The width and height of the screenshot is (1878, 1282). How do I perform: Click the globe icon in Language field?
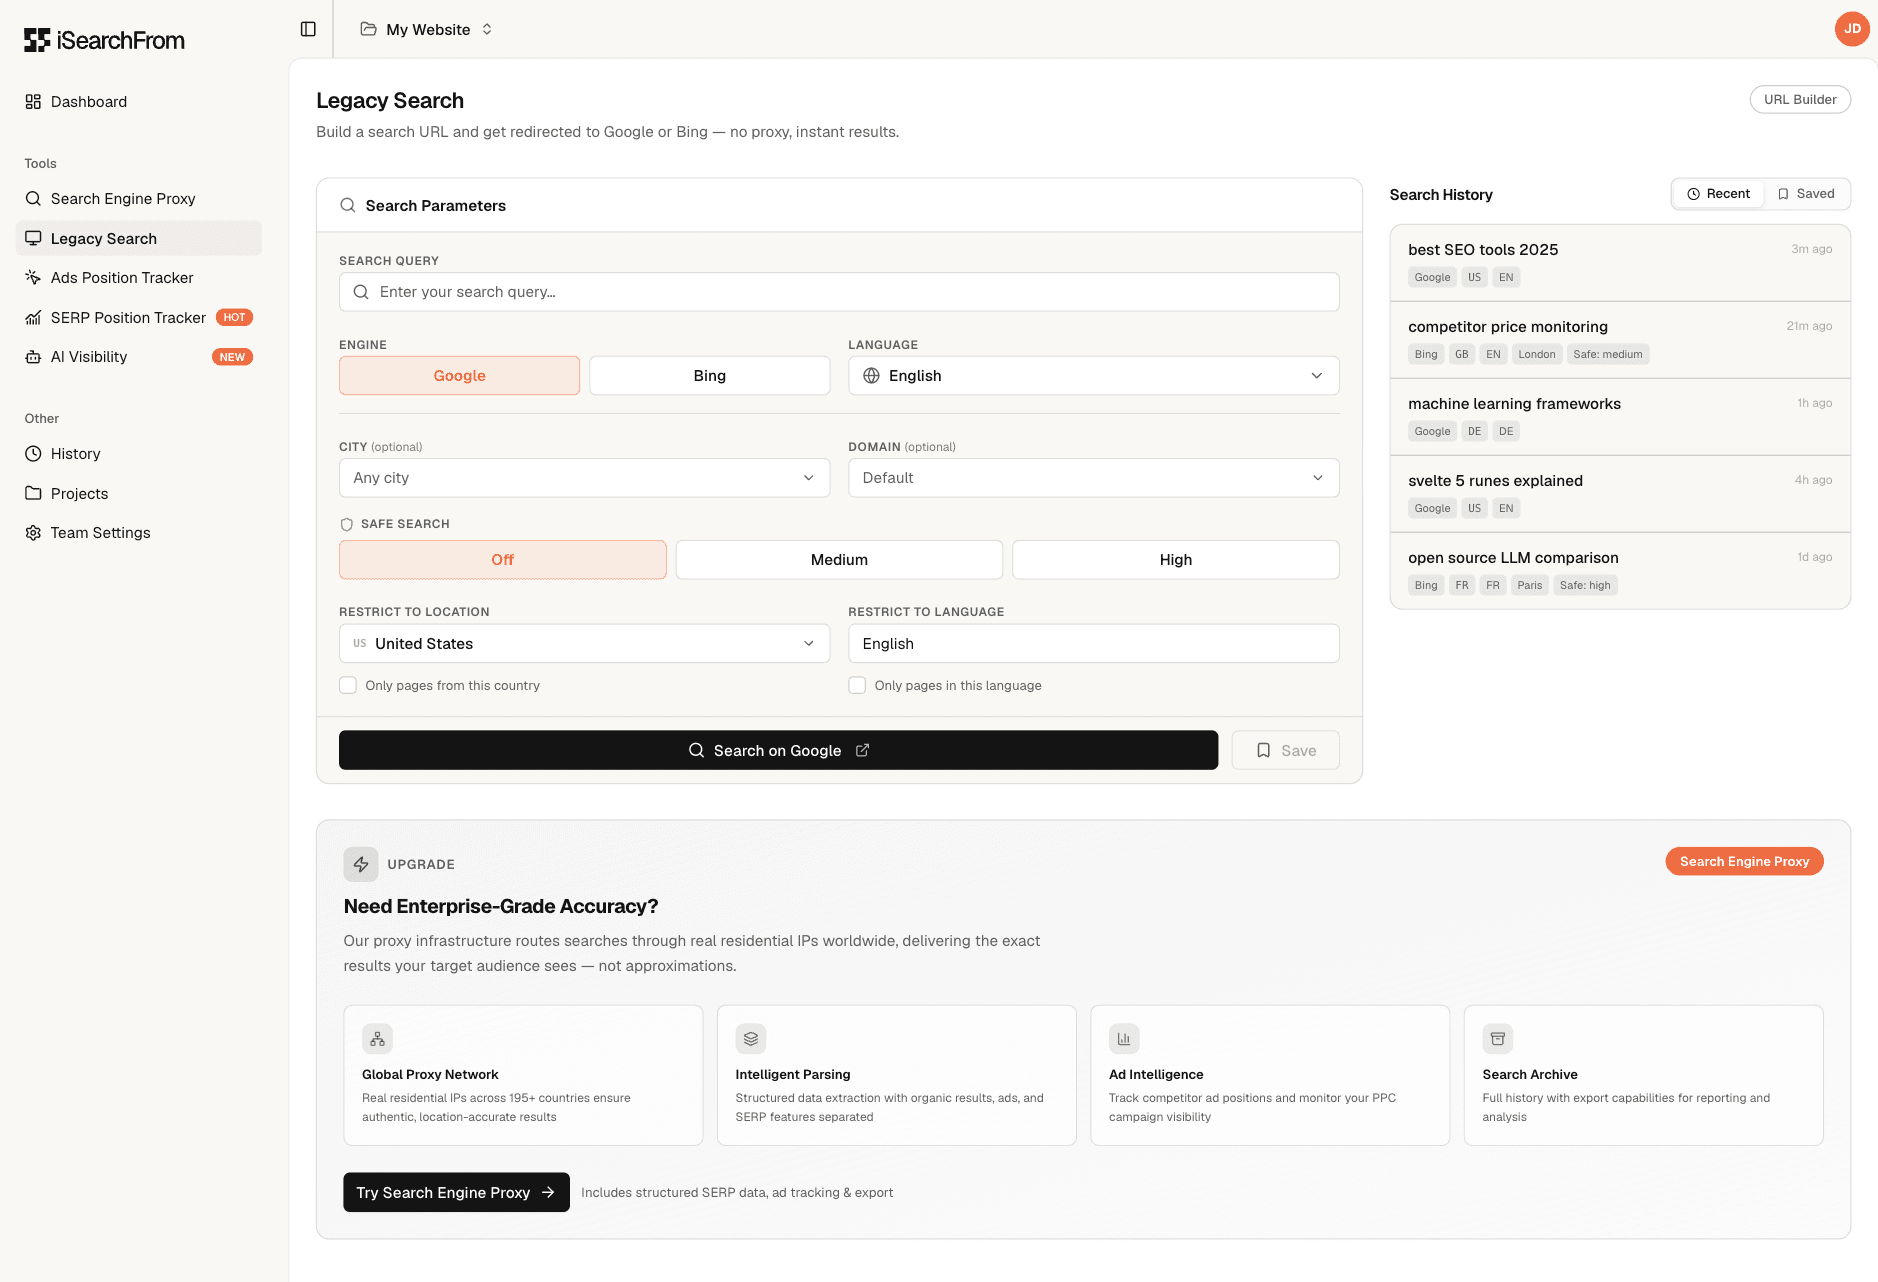(x=871, y=376)
